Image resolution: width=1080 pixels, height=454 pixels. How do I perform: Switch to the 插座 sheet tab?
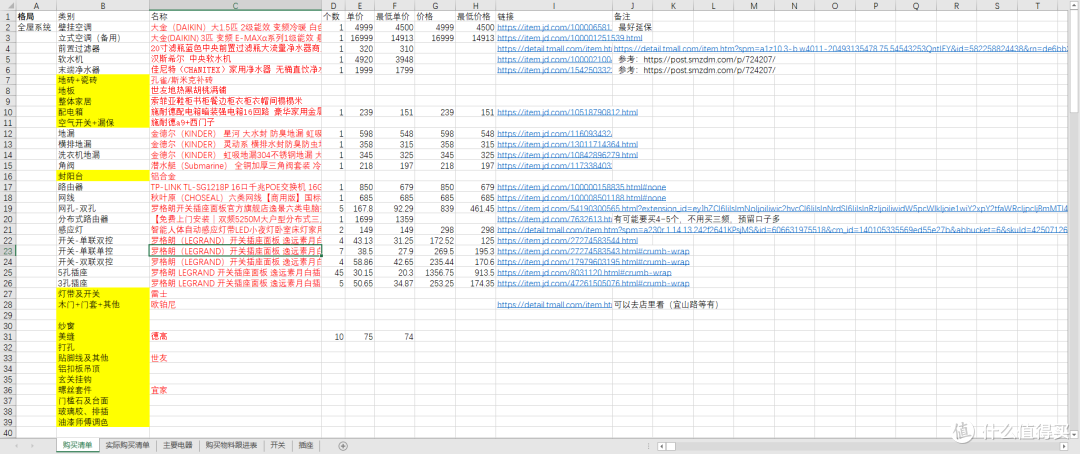click(307, 446)
